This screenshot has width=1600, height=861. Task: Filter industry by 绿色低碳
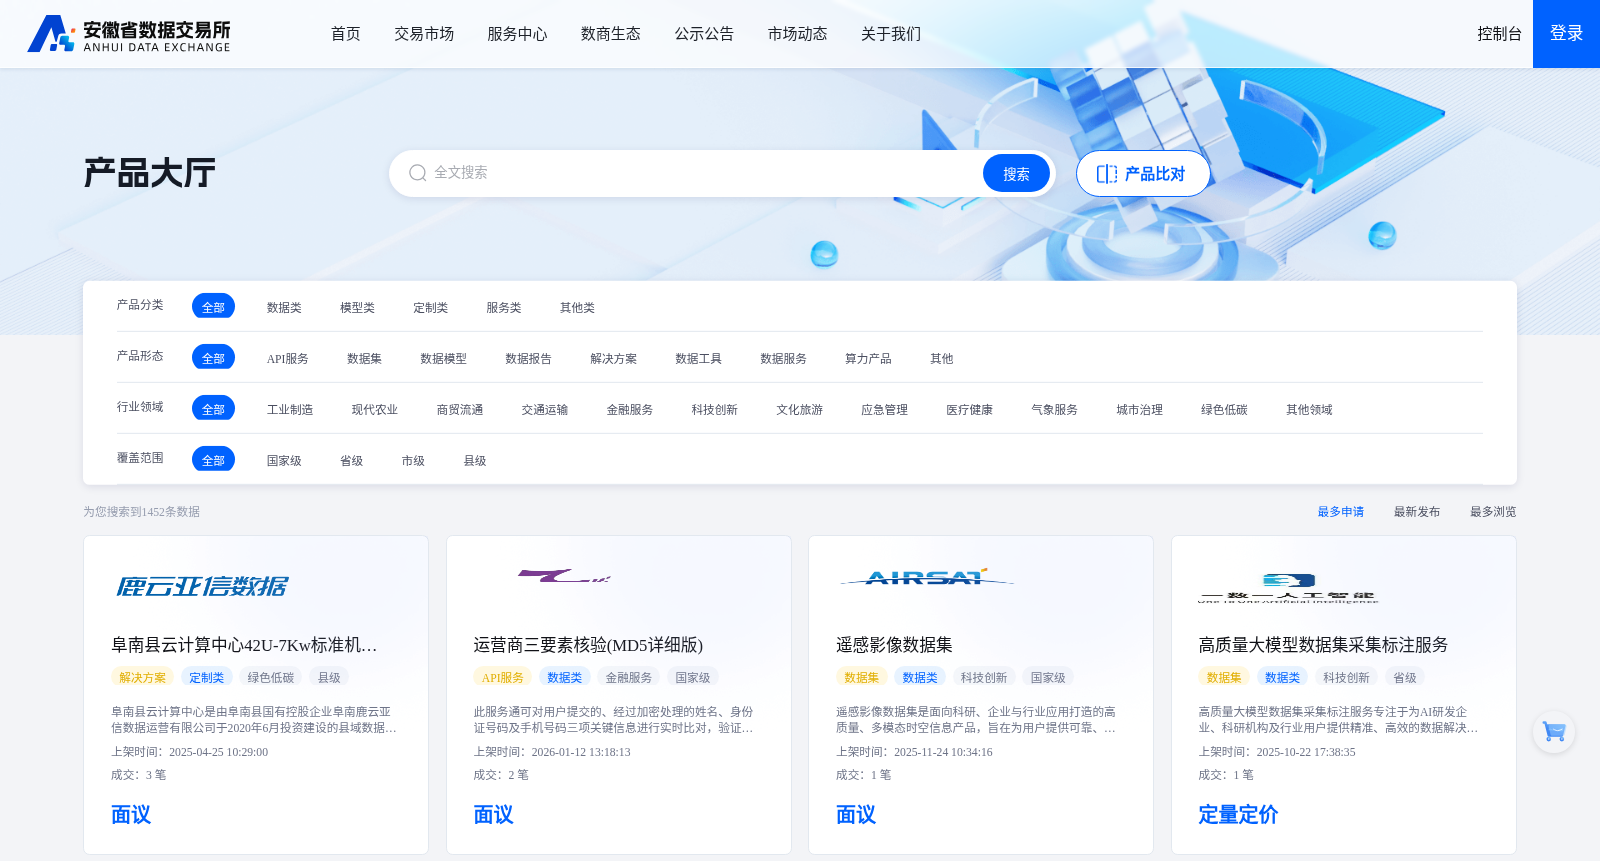1225,409
